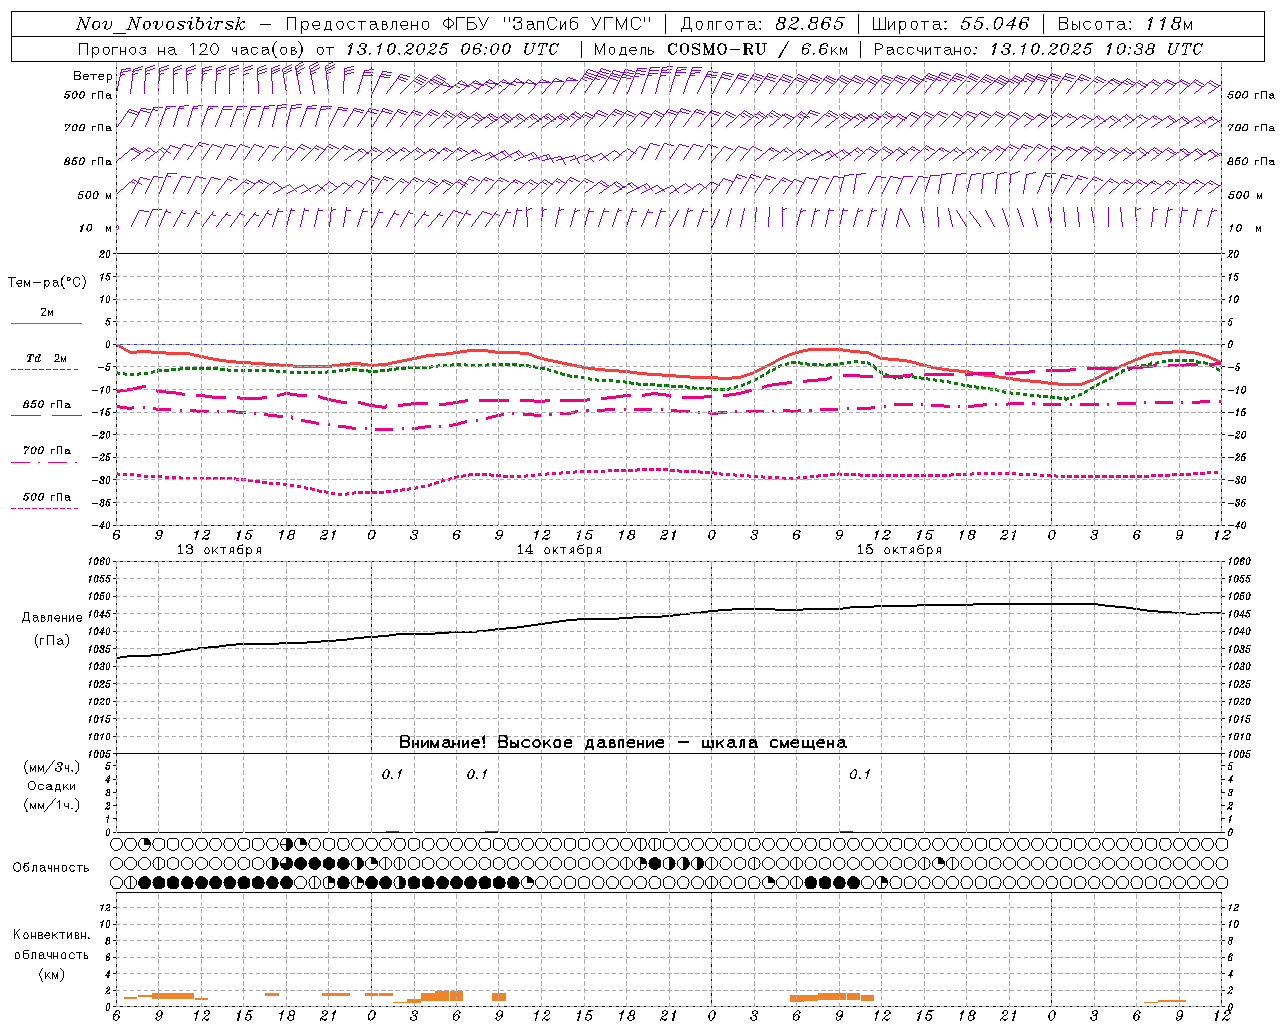Image resolution: width=1280 pixels, height=1024 pixels.
Task: Click the Тем-ра(°C) axis title
Action: (x=47, y=283)
